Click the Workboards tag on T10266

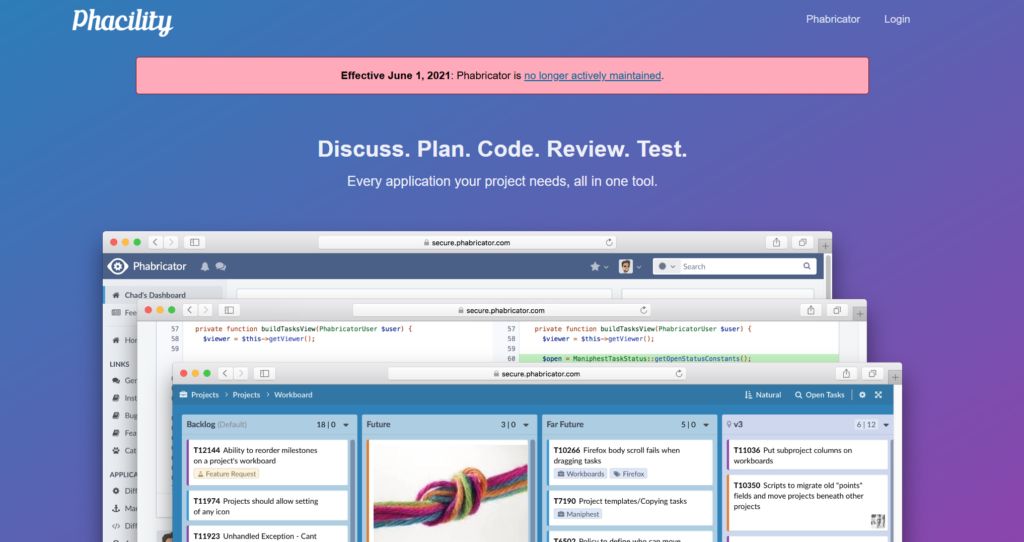click(x=580, y=474)
